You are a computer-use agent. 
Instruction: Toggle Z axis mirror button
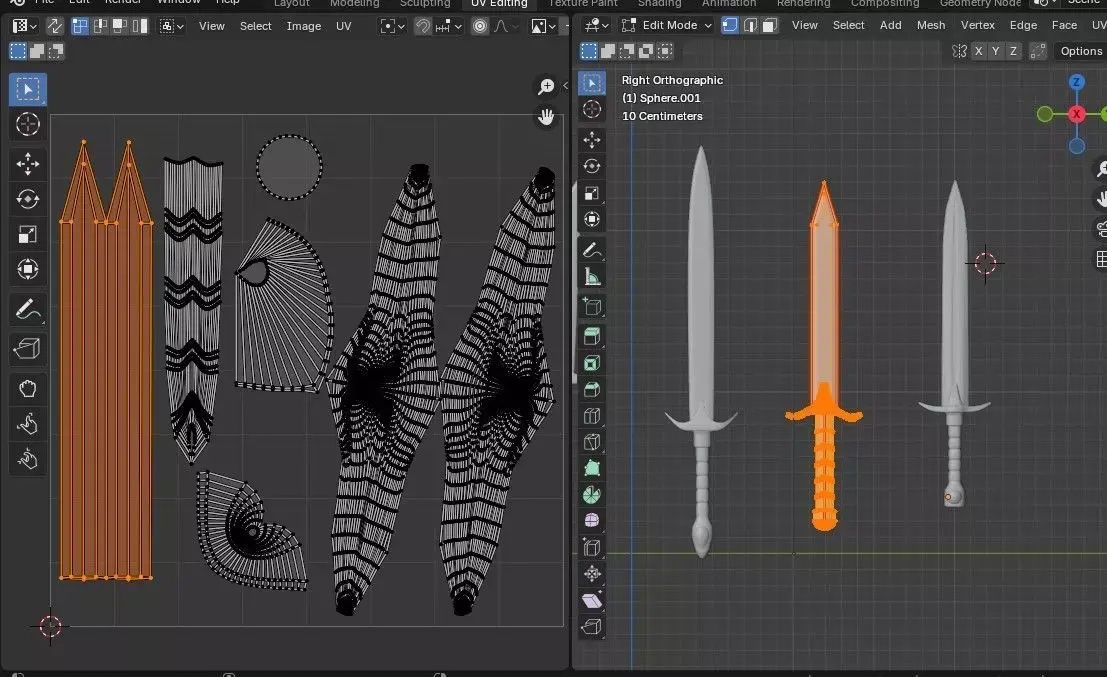tap(1013, 51)
